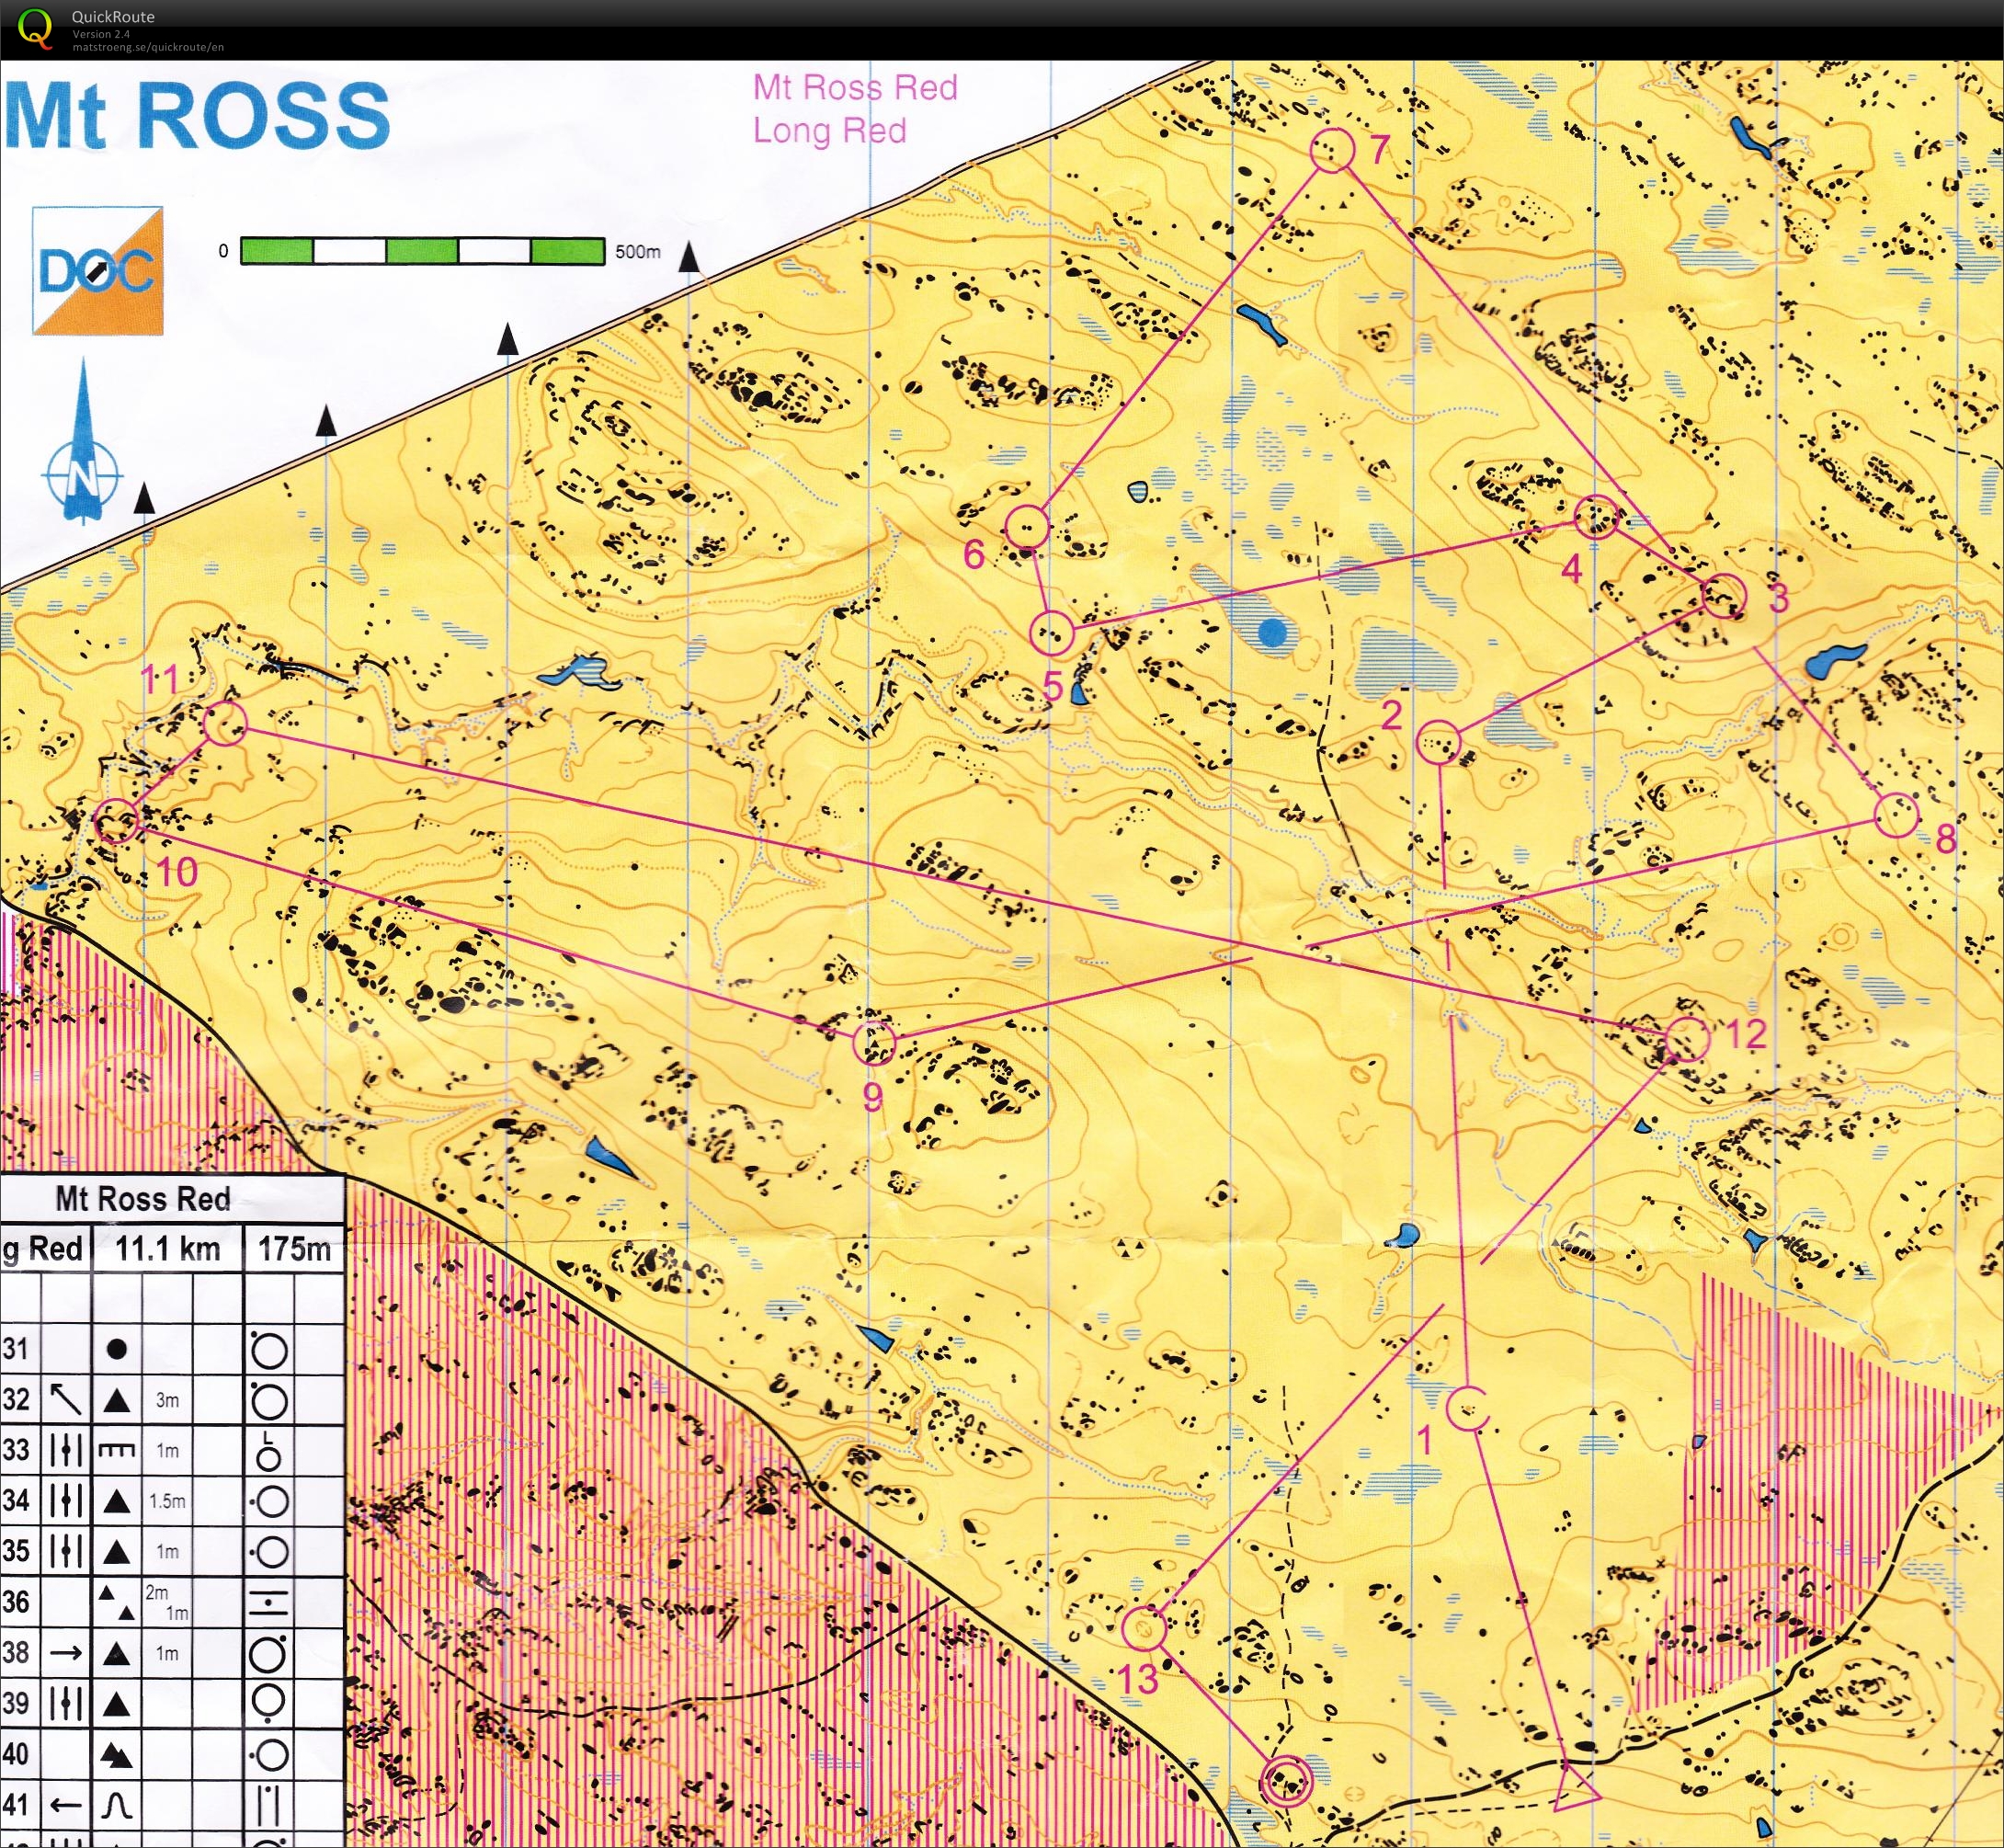
Task: Click the green and white scale bar
Action: coord(422,250)
